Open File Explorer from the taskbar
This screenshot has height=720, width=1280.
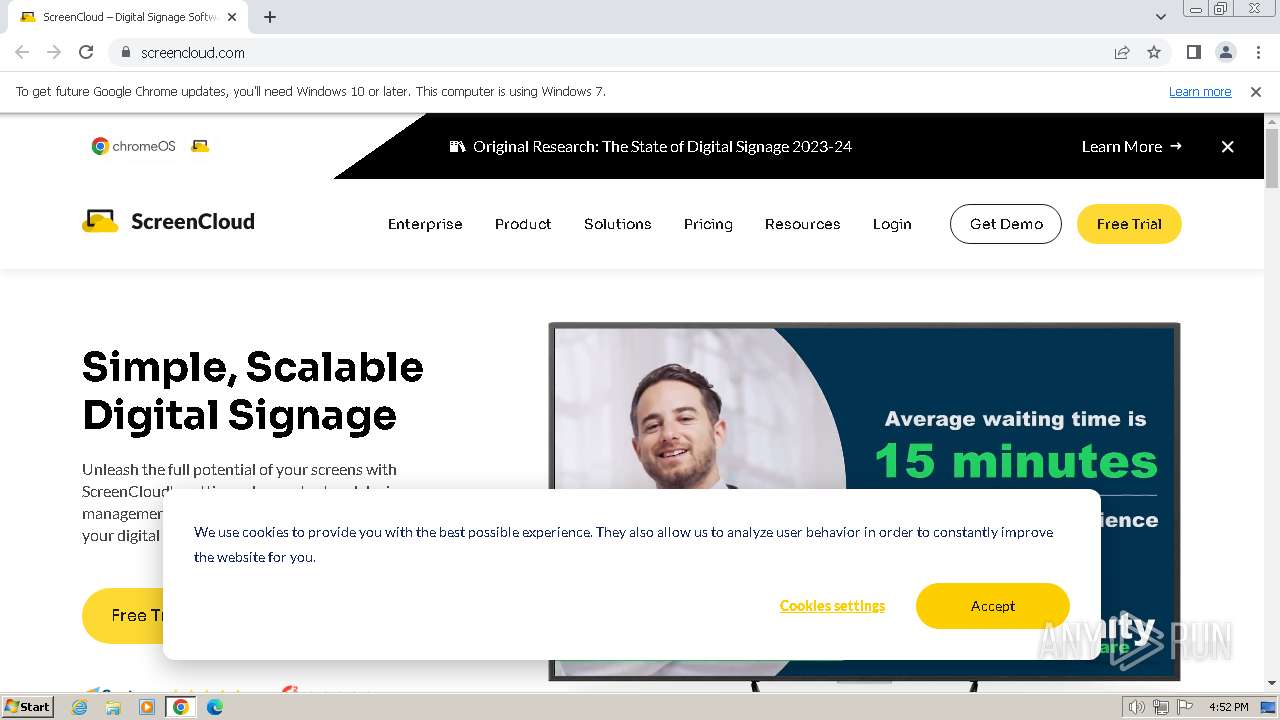tap(113, 707)
